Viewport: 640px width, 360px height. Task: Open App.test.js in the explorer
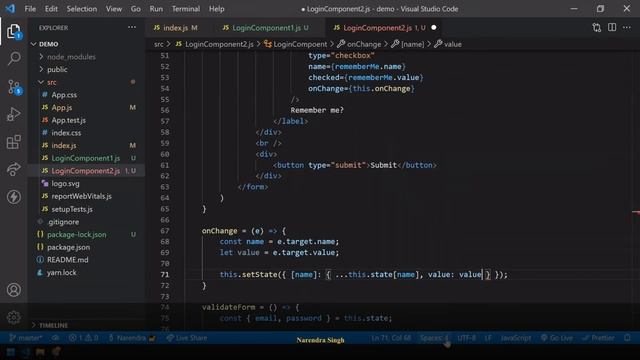coord(68,120)
